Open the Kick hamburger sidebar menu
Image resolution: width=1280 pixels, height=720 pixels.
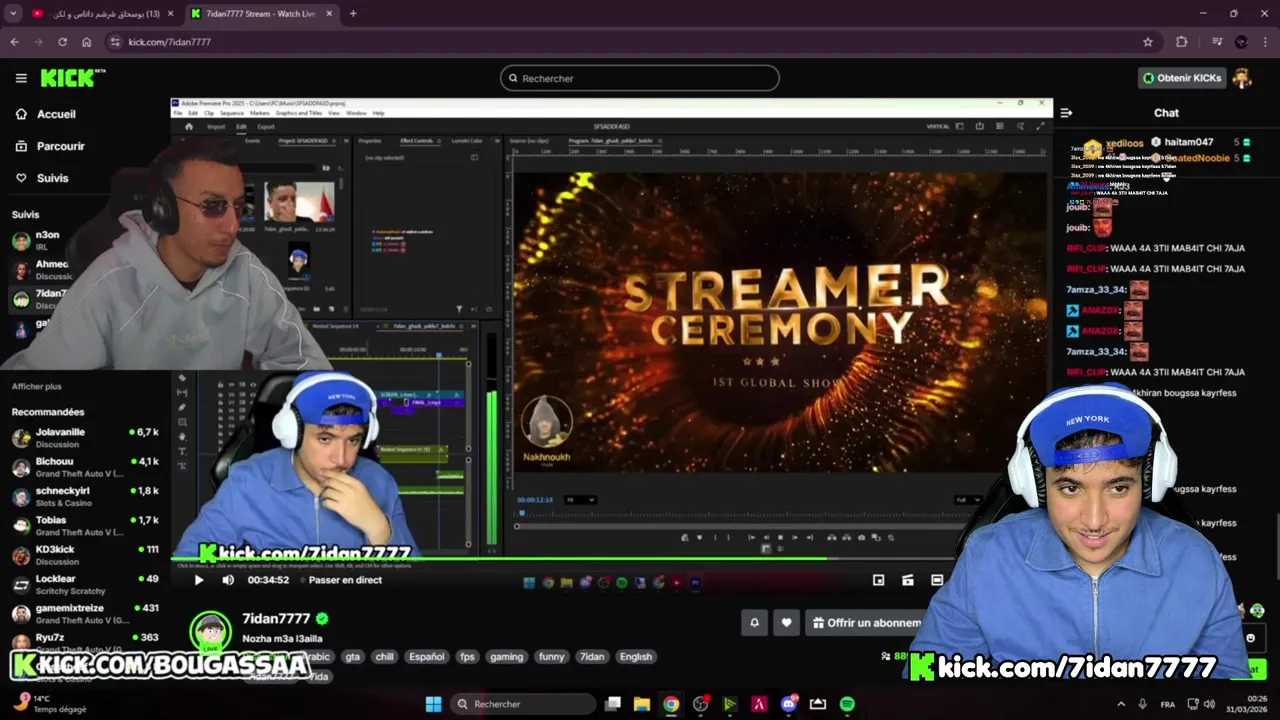(x=21, y=78)
